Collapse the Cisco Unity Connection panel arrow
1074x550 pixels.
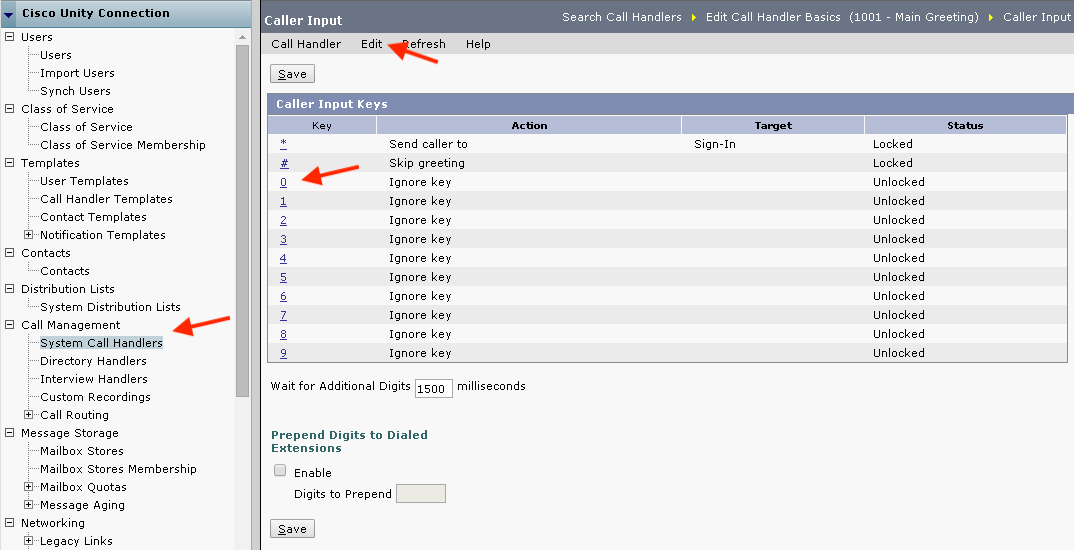point(8,14)
